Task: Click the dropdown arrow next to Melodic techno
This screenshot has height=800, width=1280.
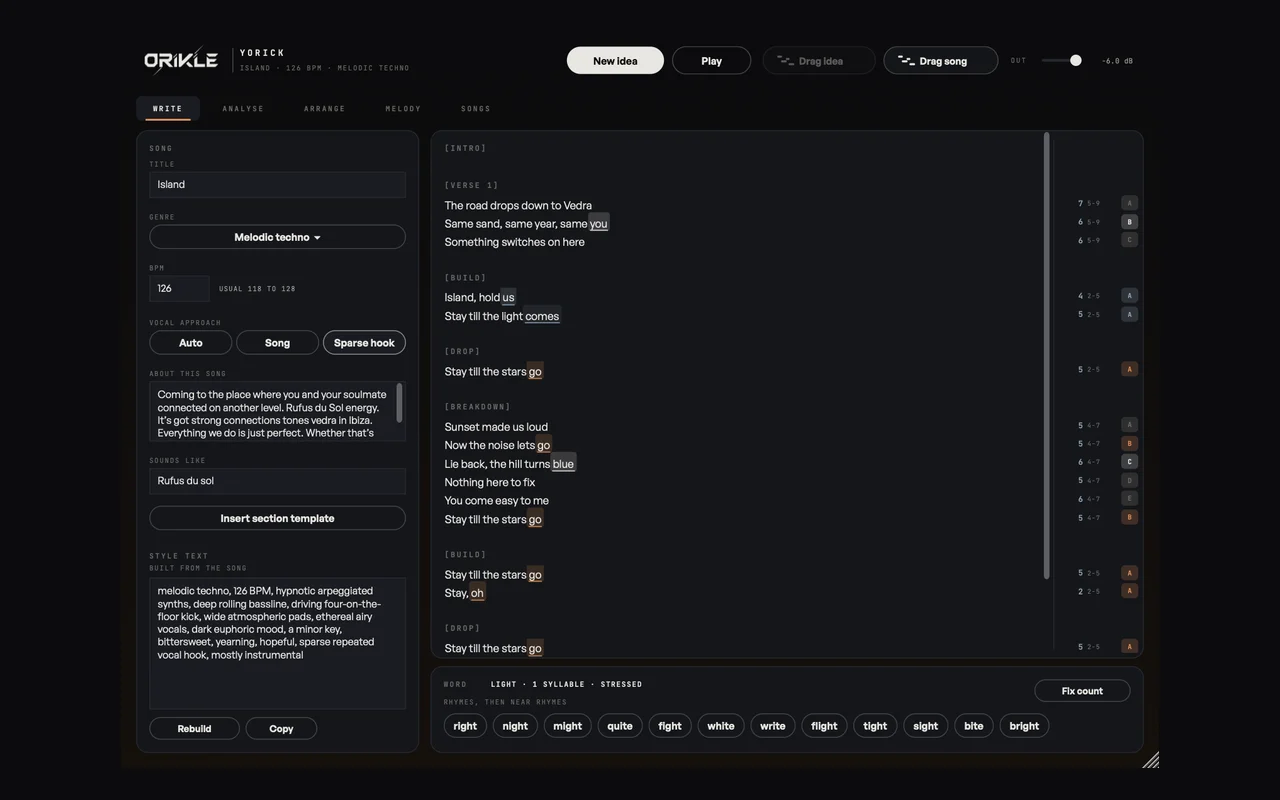Action: pyautogui.click(x=317, y=238)
